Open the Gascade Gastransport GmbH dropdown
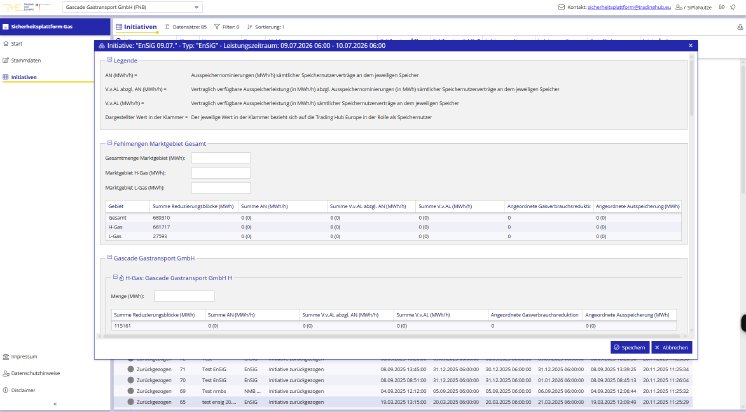The height and width of the screenshot is (412, 746). point(132,7)
